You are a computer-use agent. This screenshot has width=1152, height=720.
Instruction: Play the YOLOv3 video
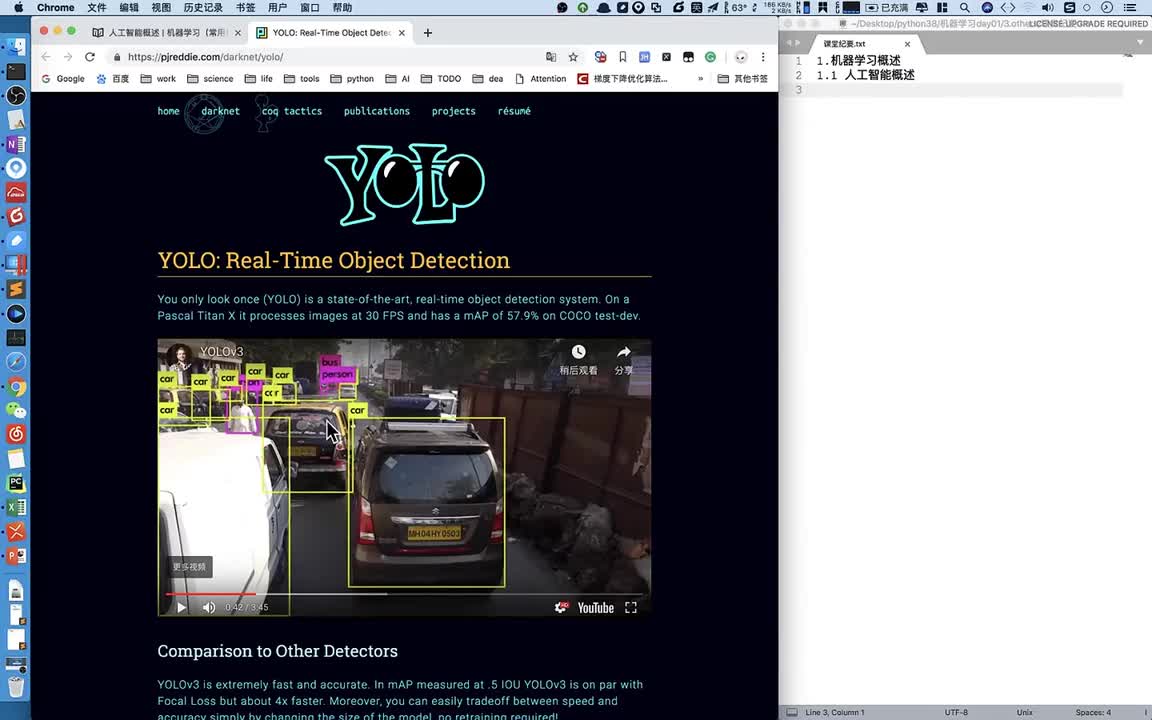(x=181, y=607)
